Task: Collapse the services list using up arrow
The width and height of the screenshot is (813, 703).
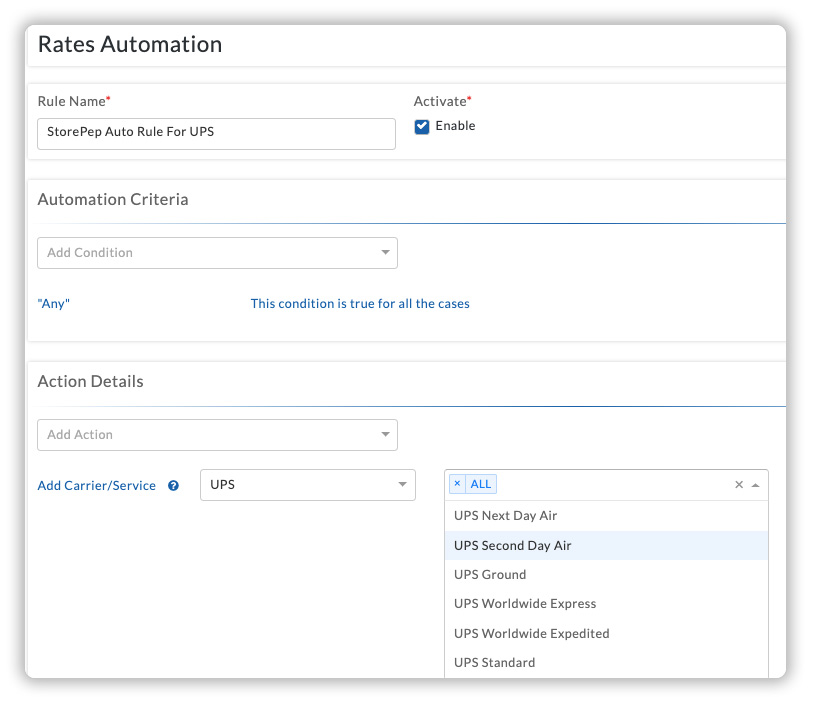Action: [x=755, y=485]
